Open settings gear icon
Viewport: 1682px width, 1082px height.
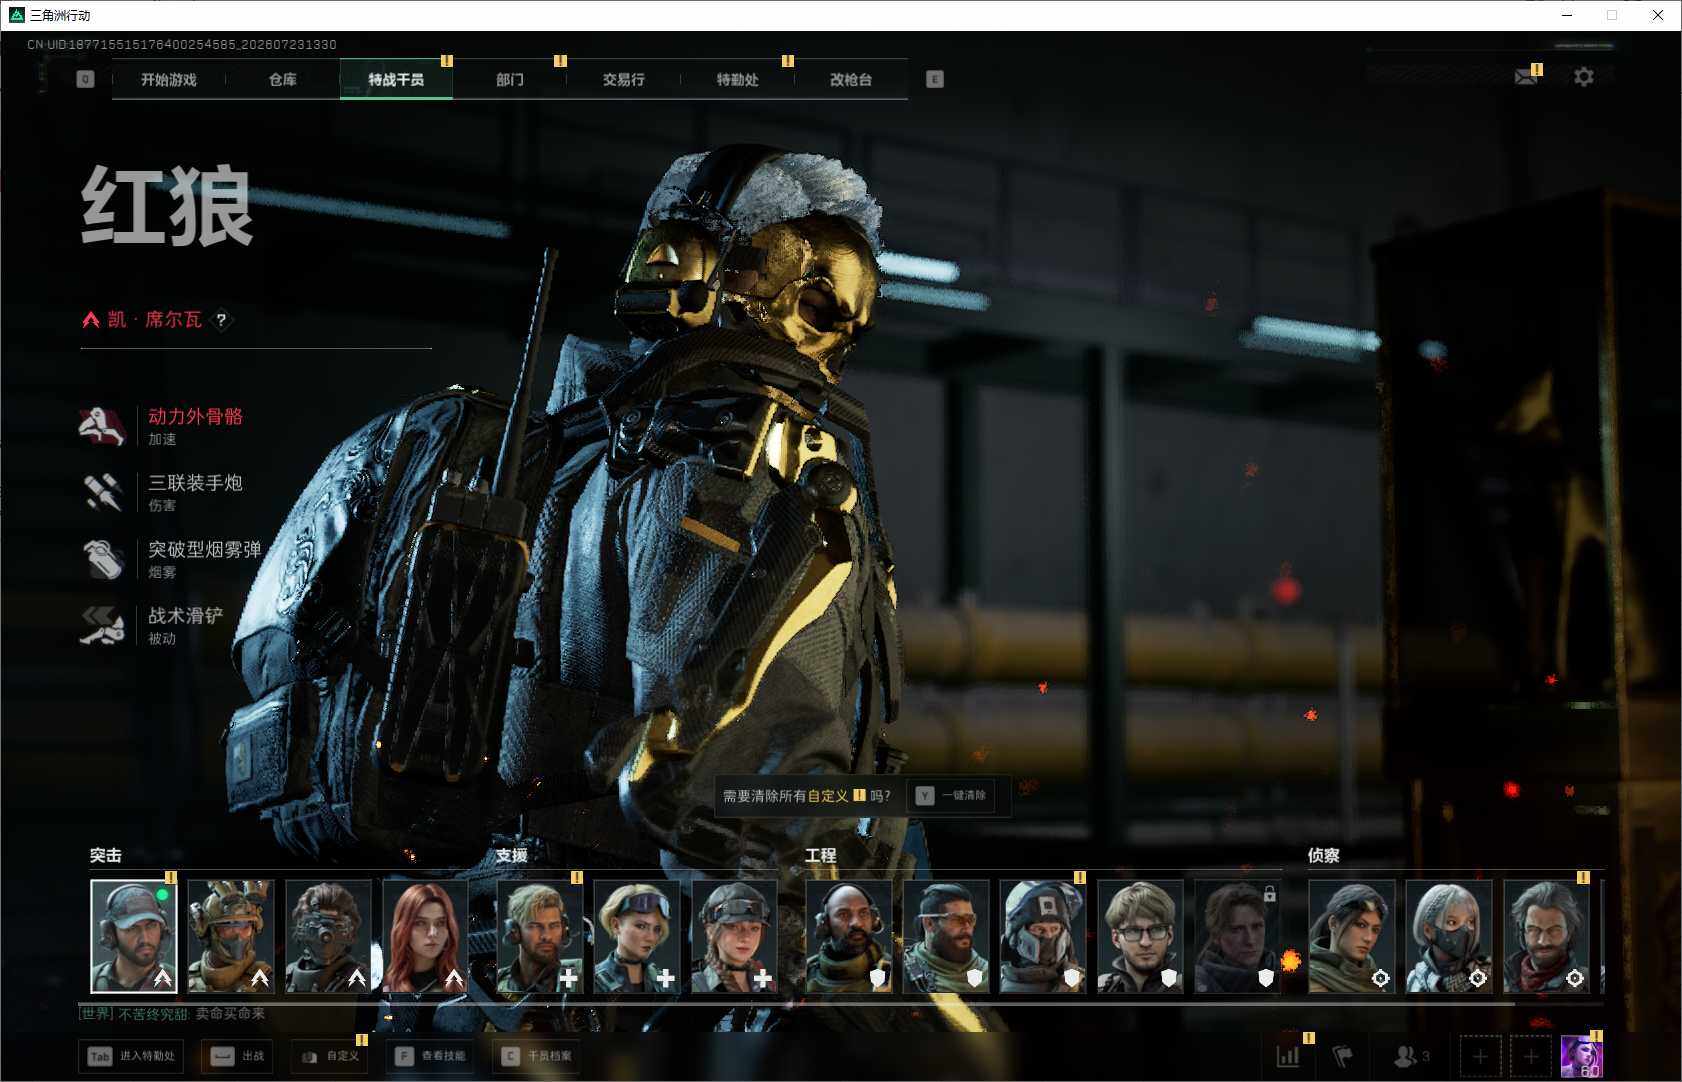(x=1584, y=77)
